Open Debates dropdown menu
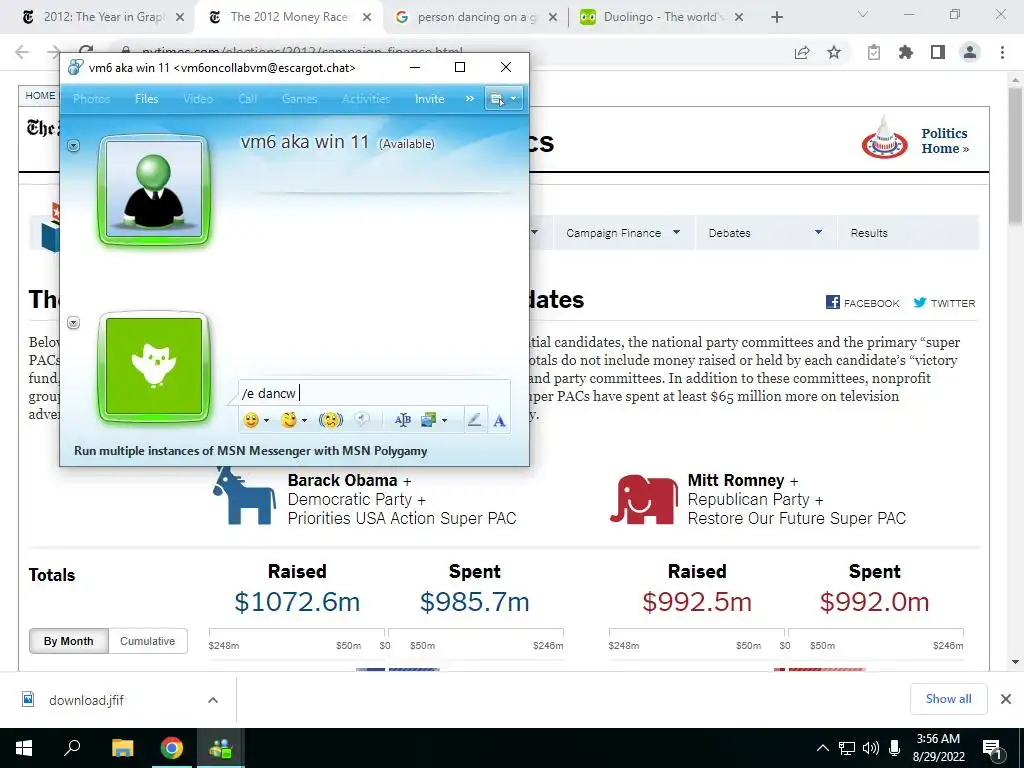The width and height of the screenshot is (1024, 768). [x=765, y=233]
